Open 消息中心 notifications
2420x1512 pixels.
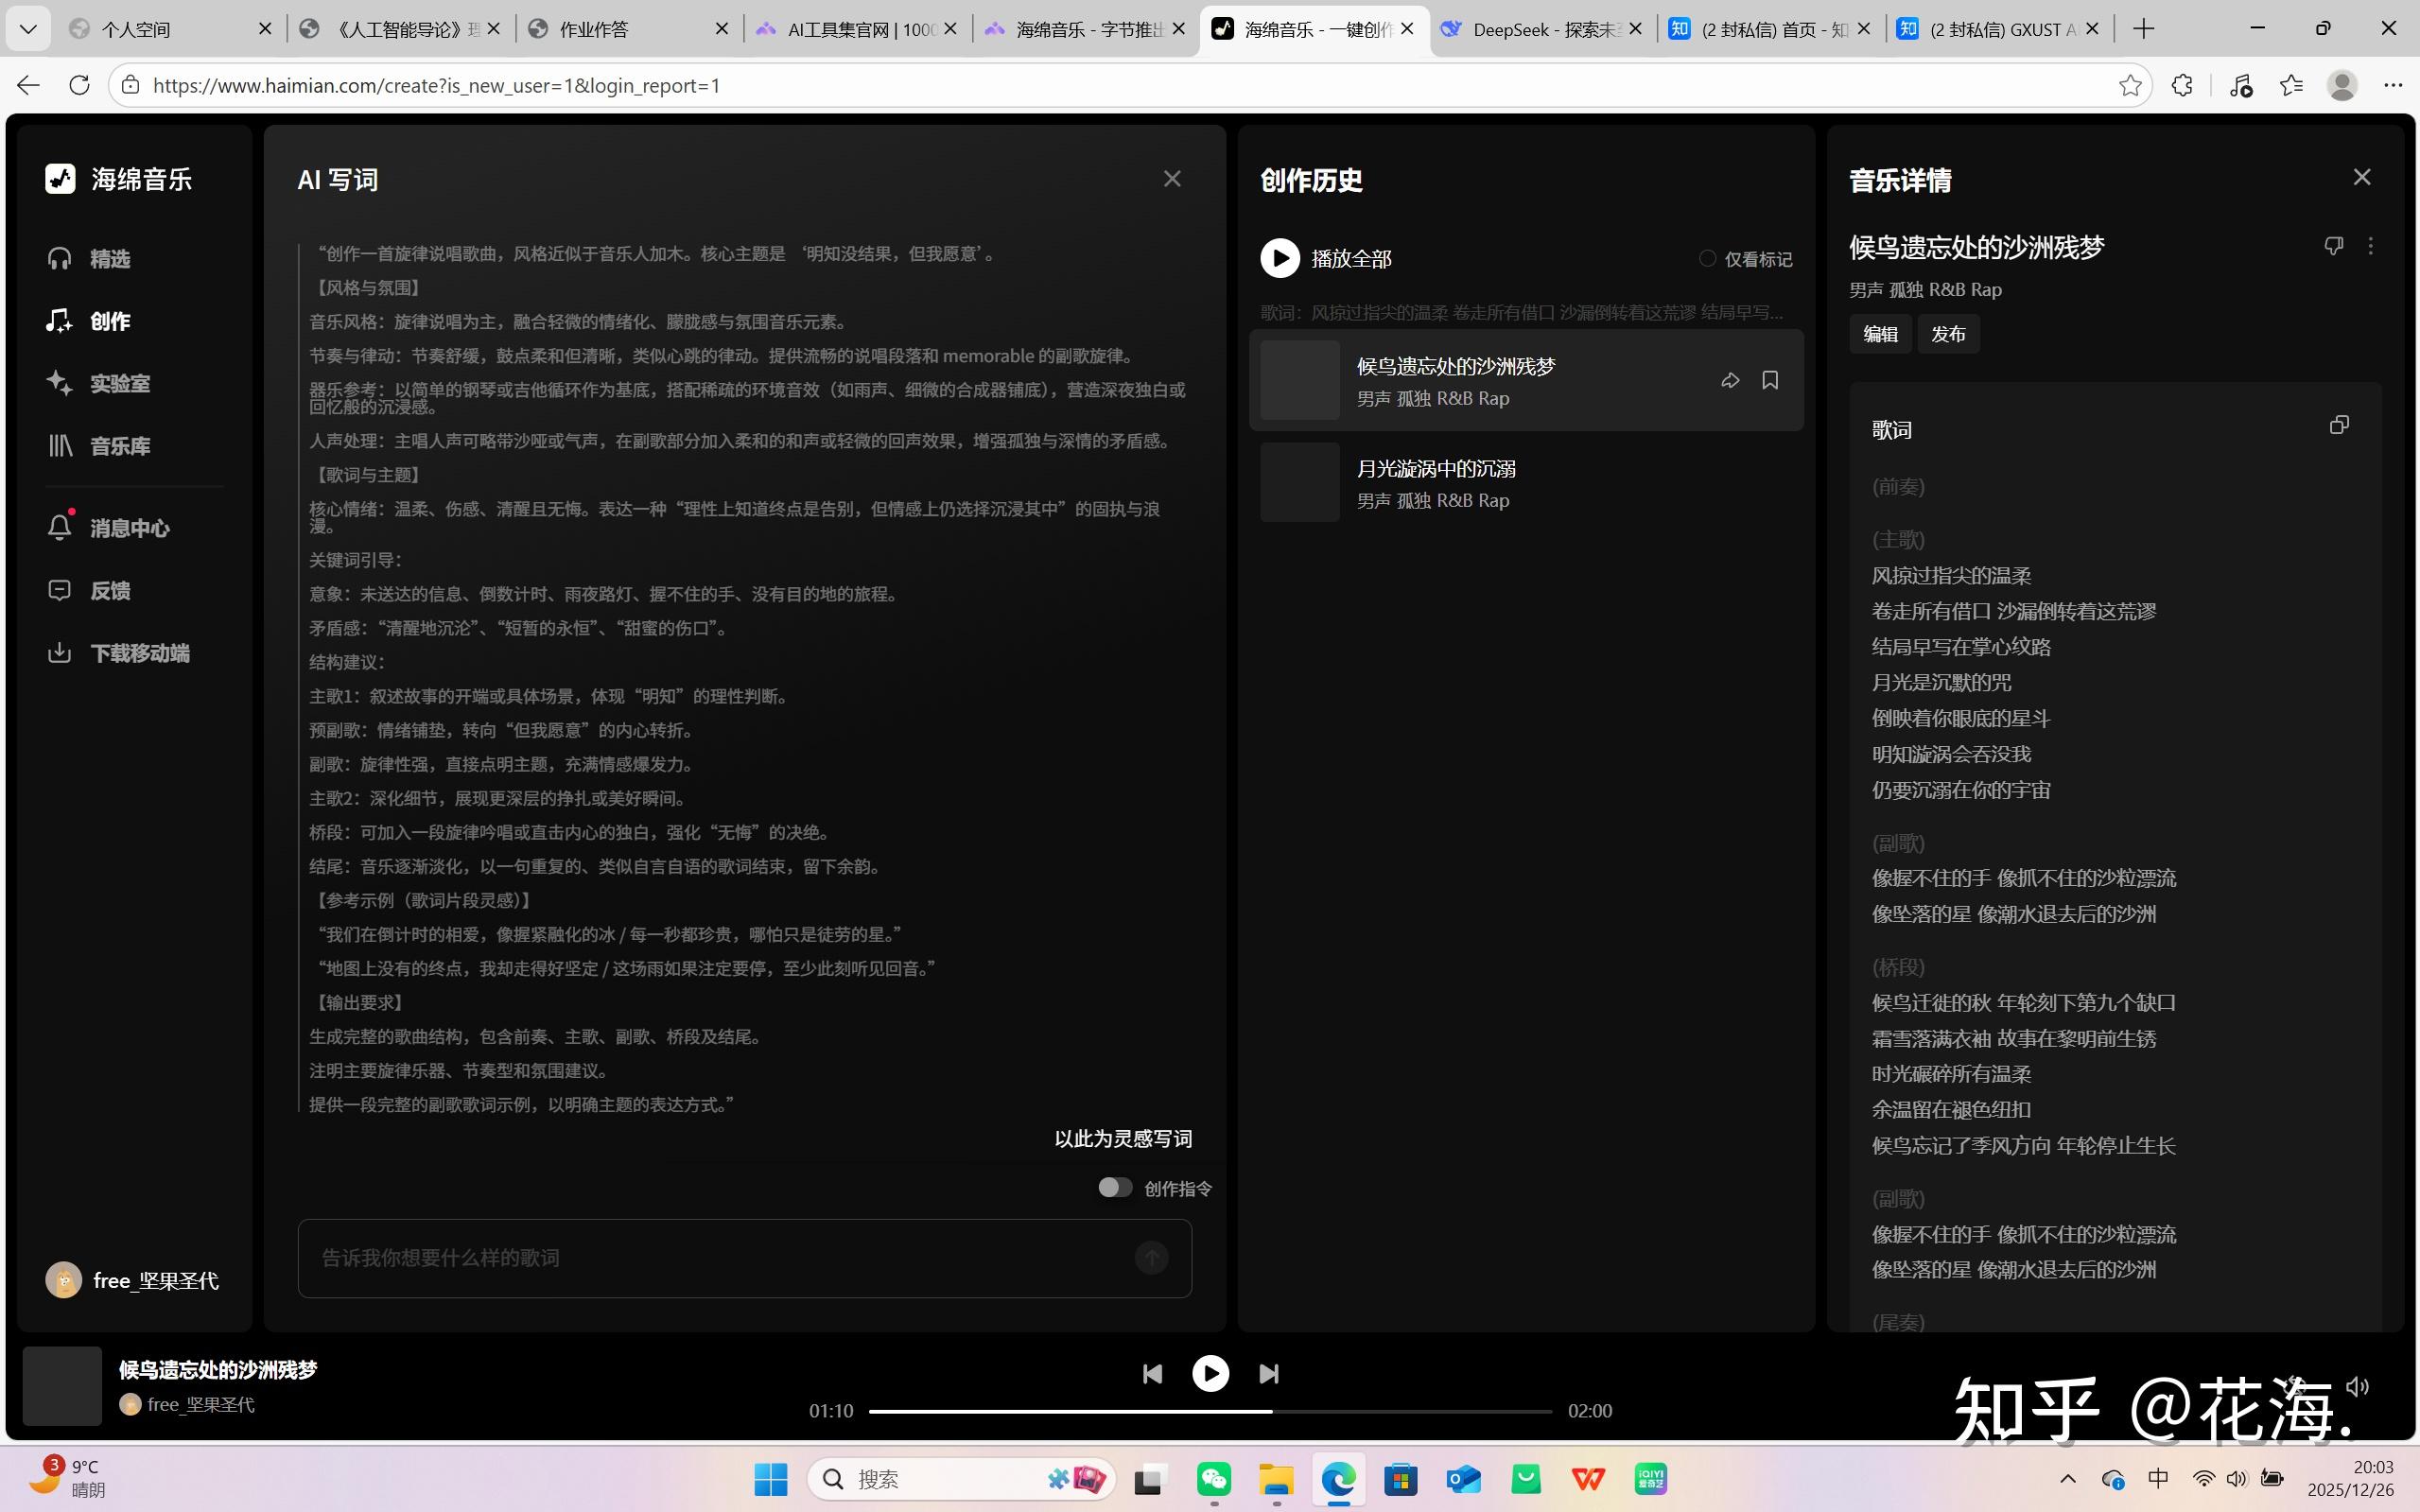[x=128, y=528]
